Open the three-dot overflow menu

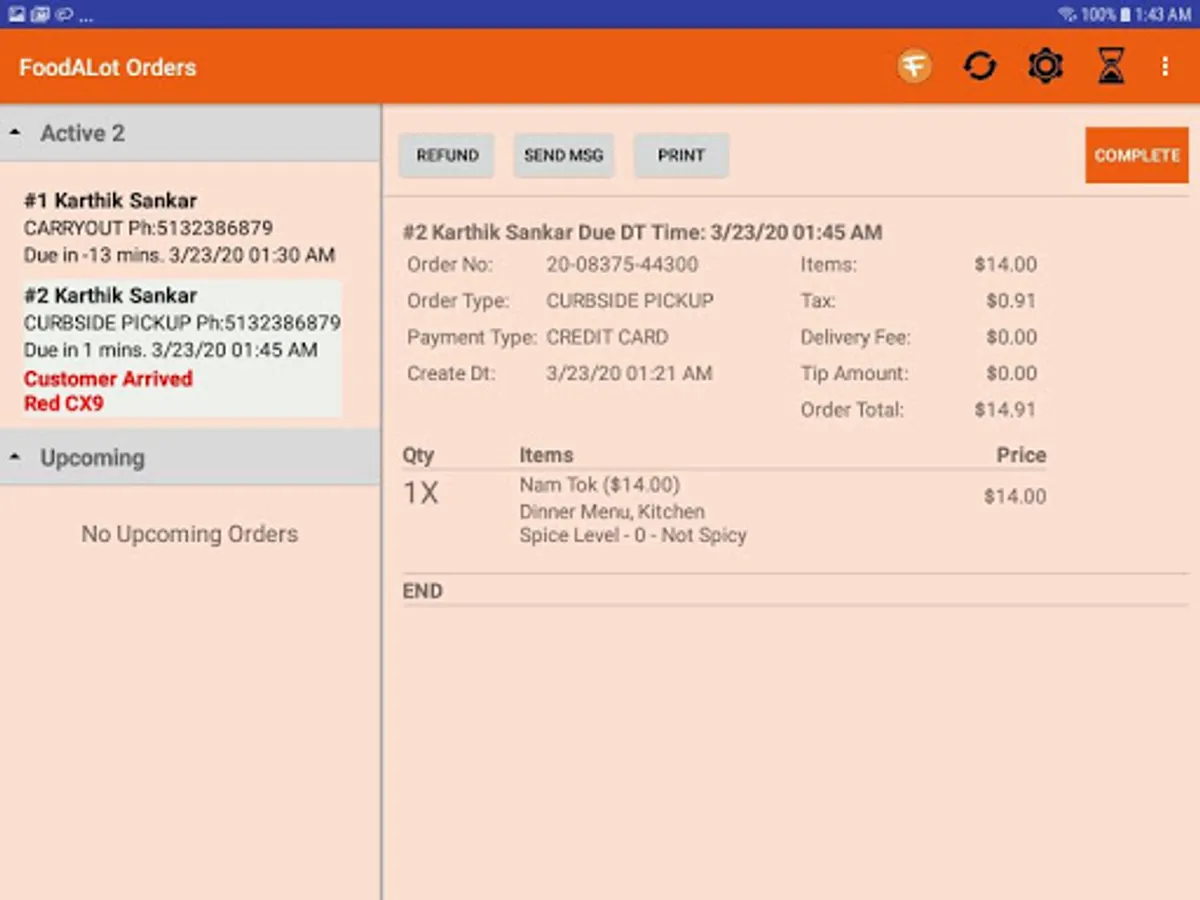click(1165, 67)
